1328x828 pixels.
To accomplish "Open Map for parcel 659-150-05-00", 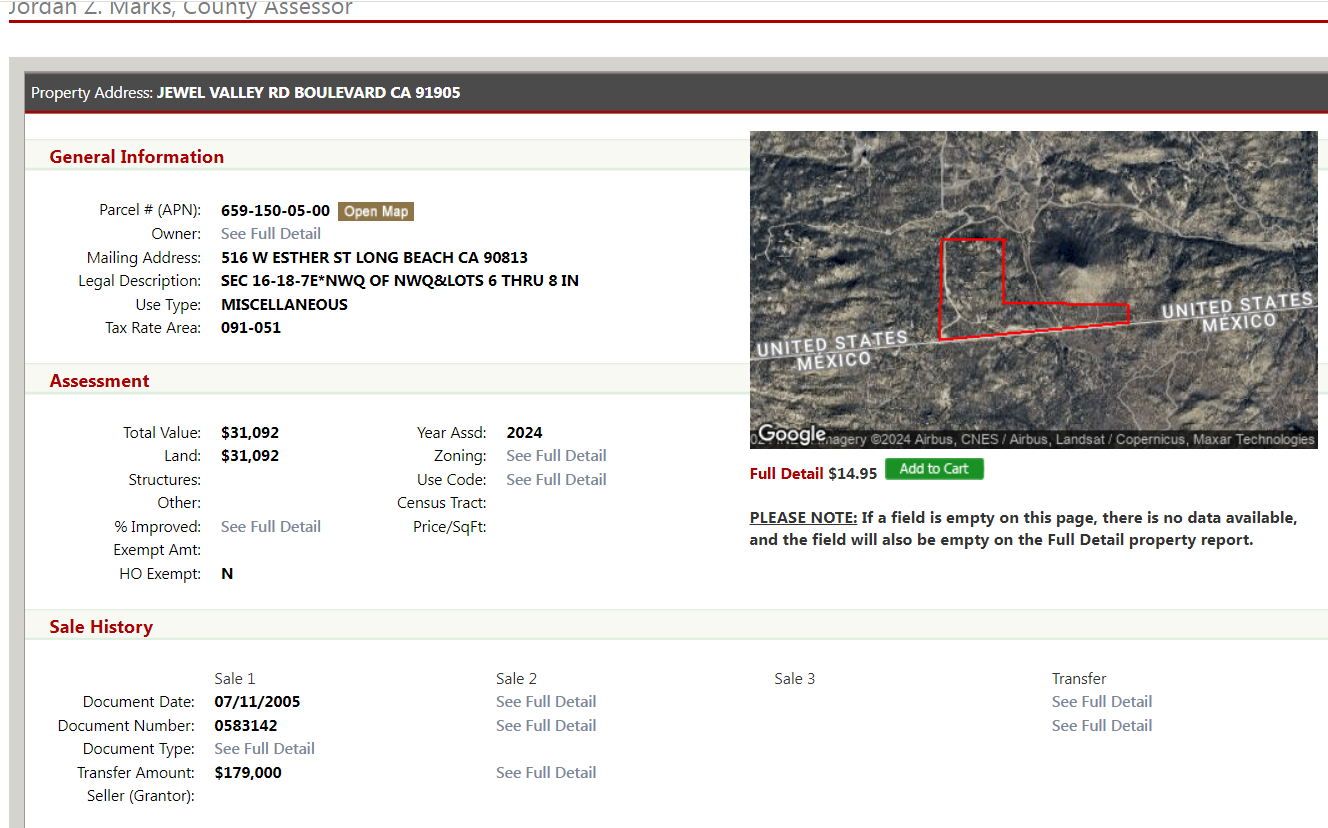I will 376,211.
